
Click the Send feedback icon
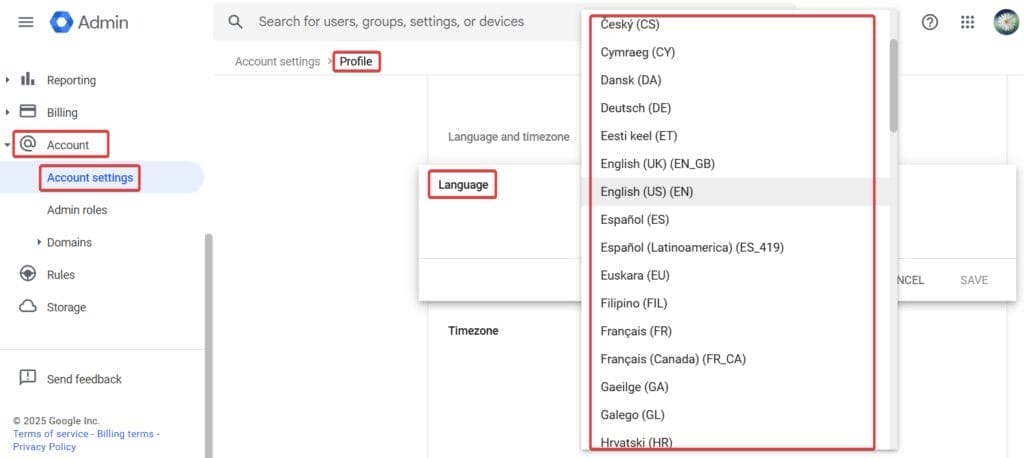27,378
